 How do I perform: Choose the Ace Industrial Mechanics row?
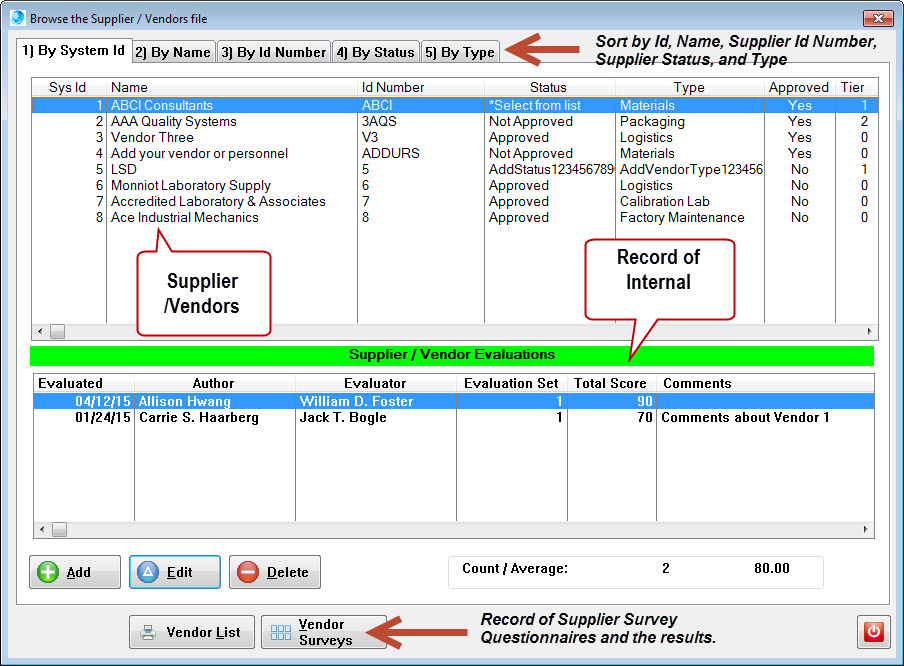tap(184, 217)
